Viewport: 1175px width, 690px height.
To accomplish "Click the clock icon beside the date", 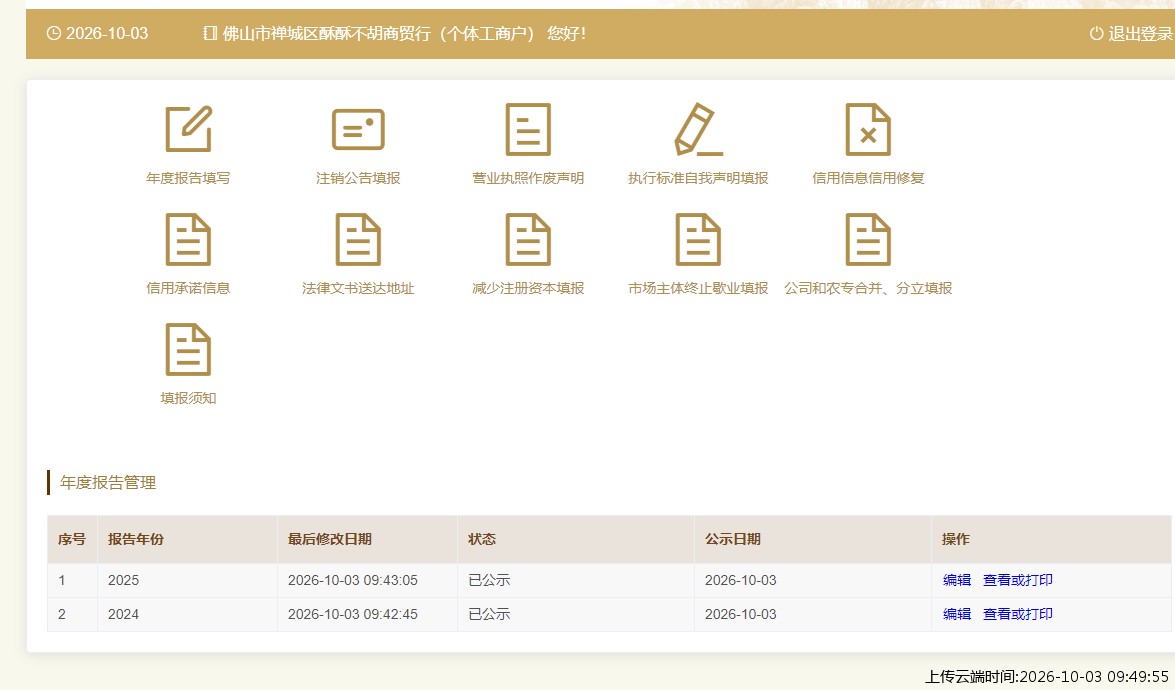I will point(53,34).
